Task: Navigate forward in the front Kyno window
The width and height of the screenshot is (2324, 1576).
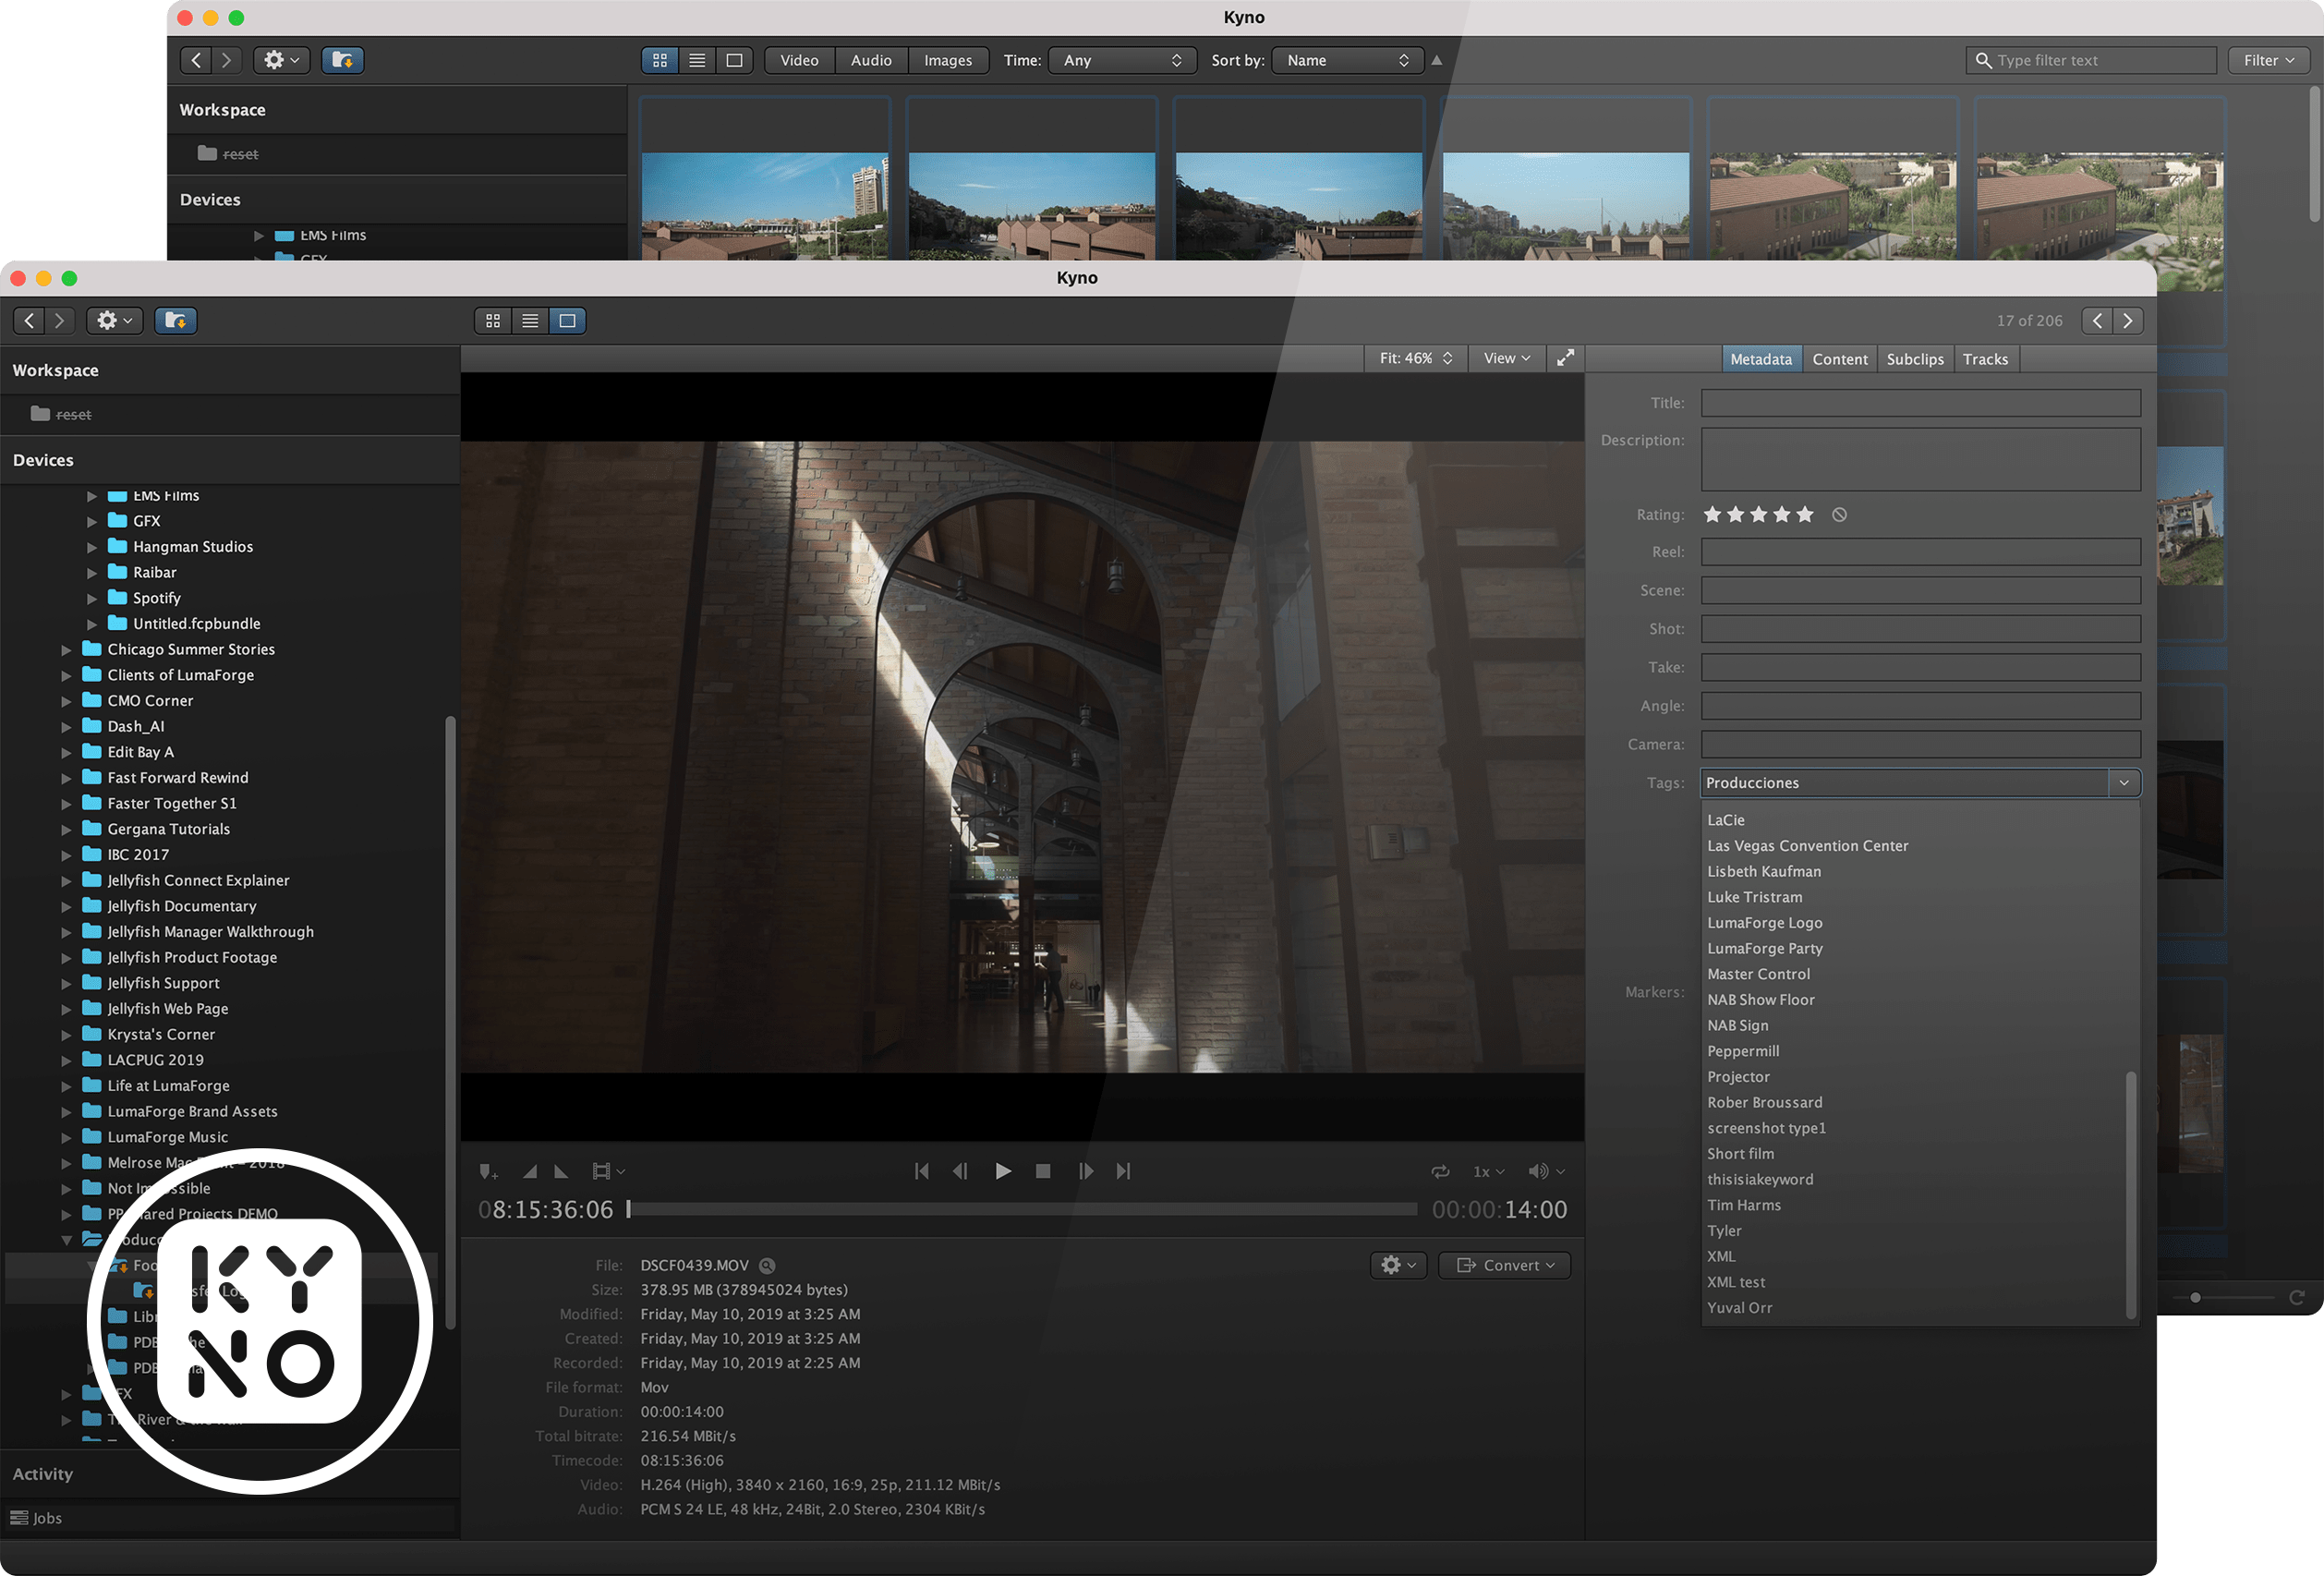Action: pyautogui.click(x=59, y=320)
